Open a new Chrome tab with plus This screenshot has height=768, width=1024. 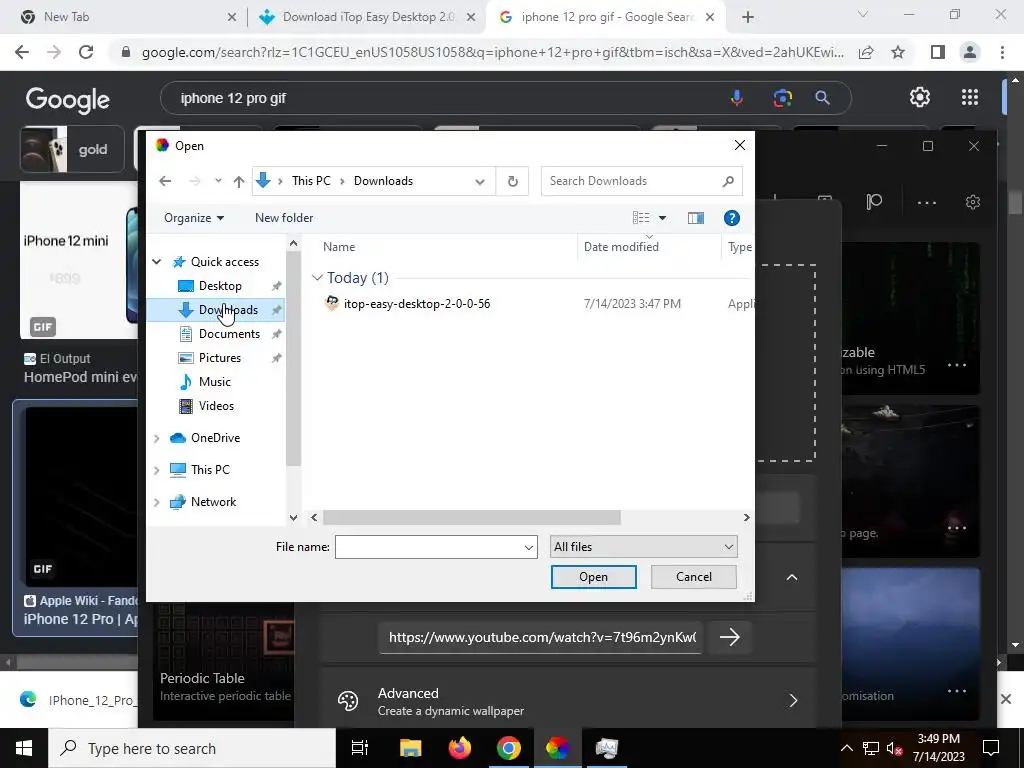tap(748, 17)
